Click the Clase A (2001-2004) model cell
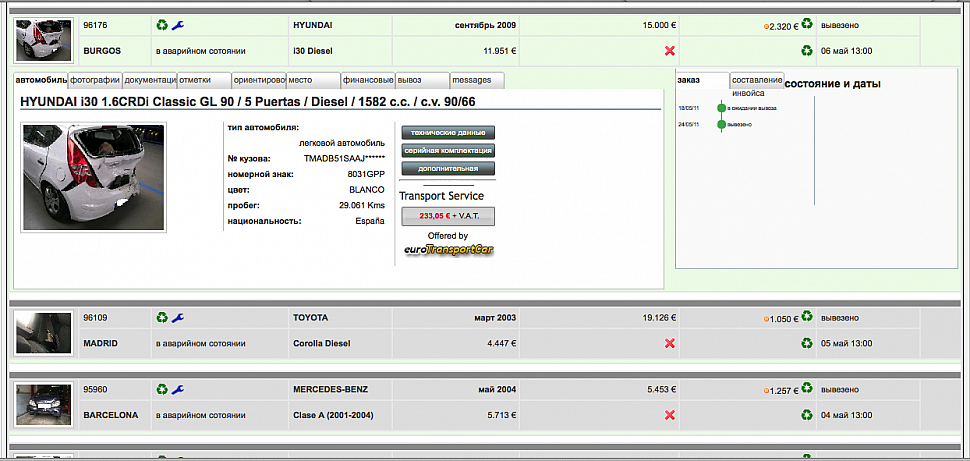970x461 pixels. click(340, 415)
